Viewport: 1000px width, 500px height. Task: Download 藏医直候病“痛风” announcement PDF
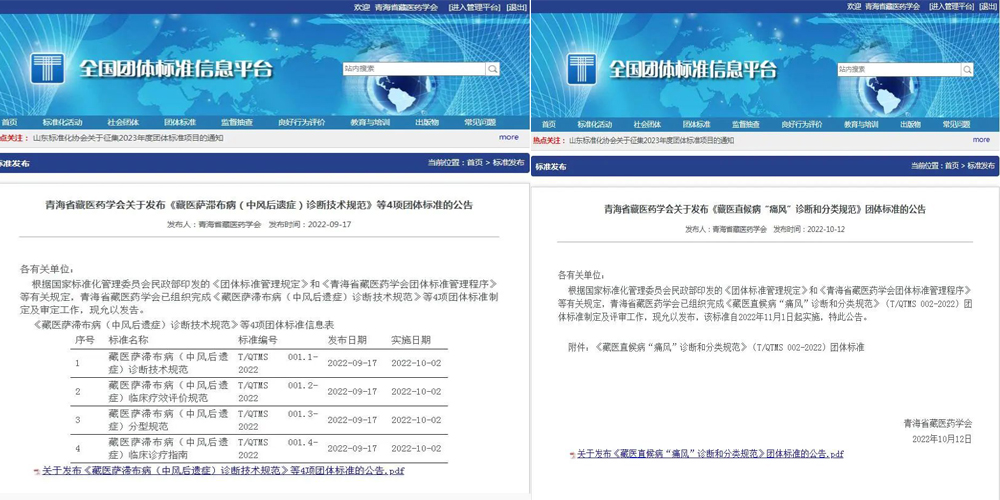pos(710,455)
